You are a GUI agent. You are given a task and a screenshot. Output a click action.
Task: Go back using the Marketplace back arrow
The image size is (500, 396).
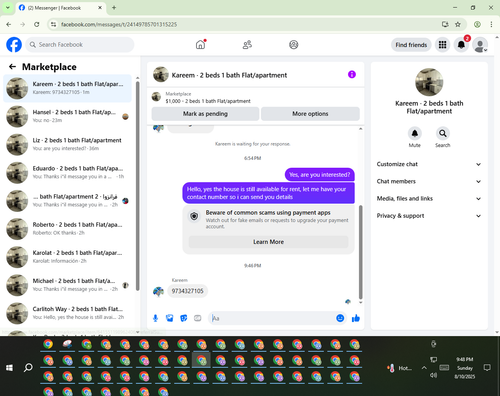pyautogui.click(x=12, y=67)
